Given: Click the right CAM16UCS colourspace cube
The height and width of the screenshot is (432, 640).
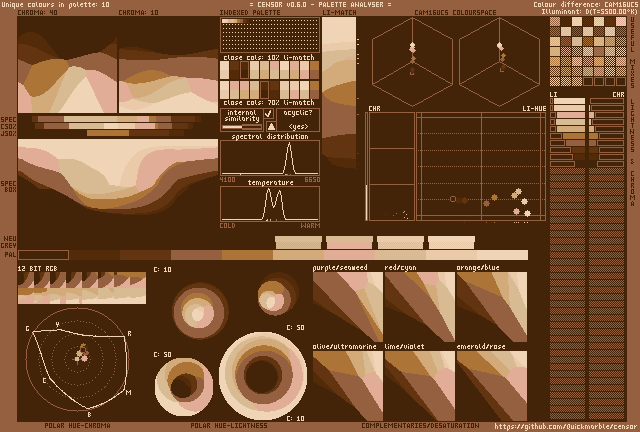Looking at the screenshot, I should point(500,61).
